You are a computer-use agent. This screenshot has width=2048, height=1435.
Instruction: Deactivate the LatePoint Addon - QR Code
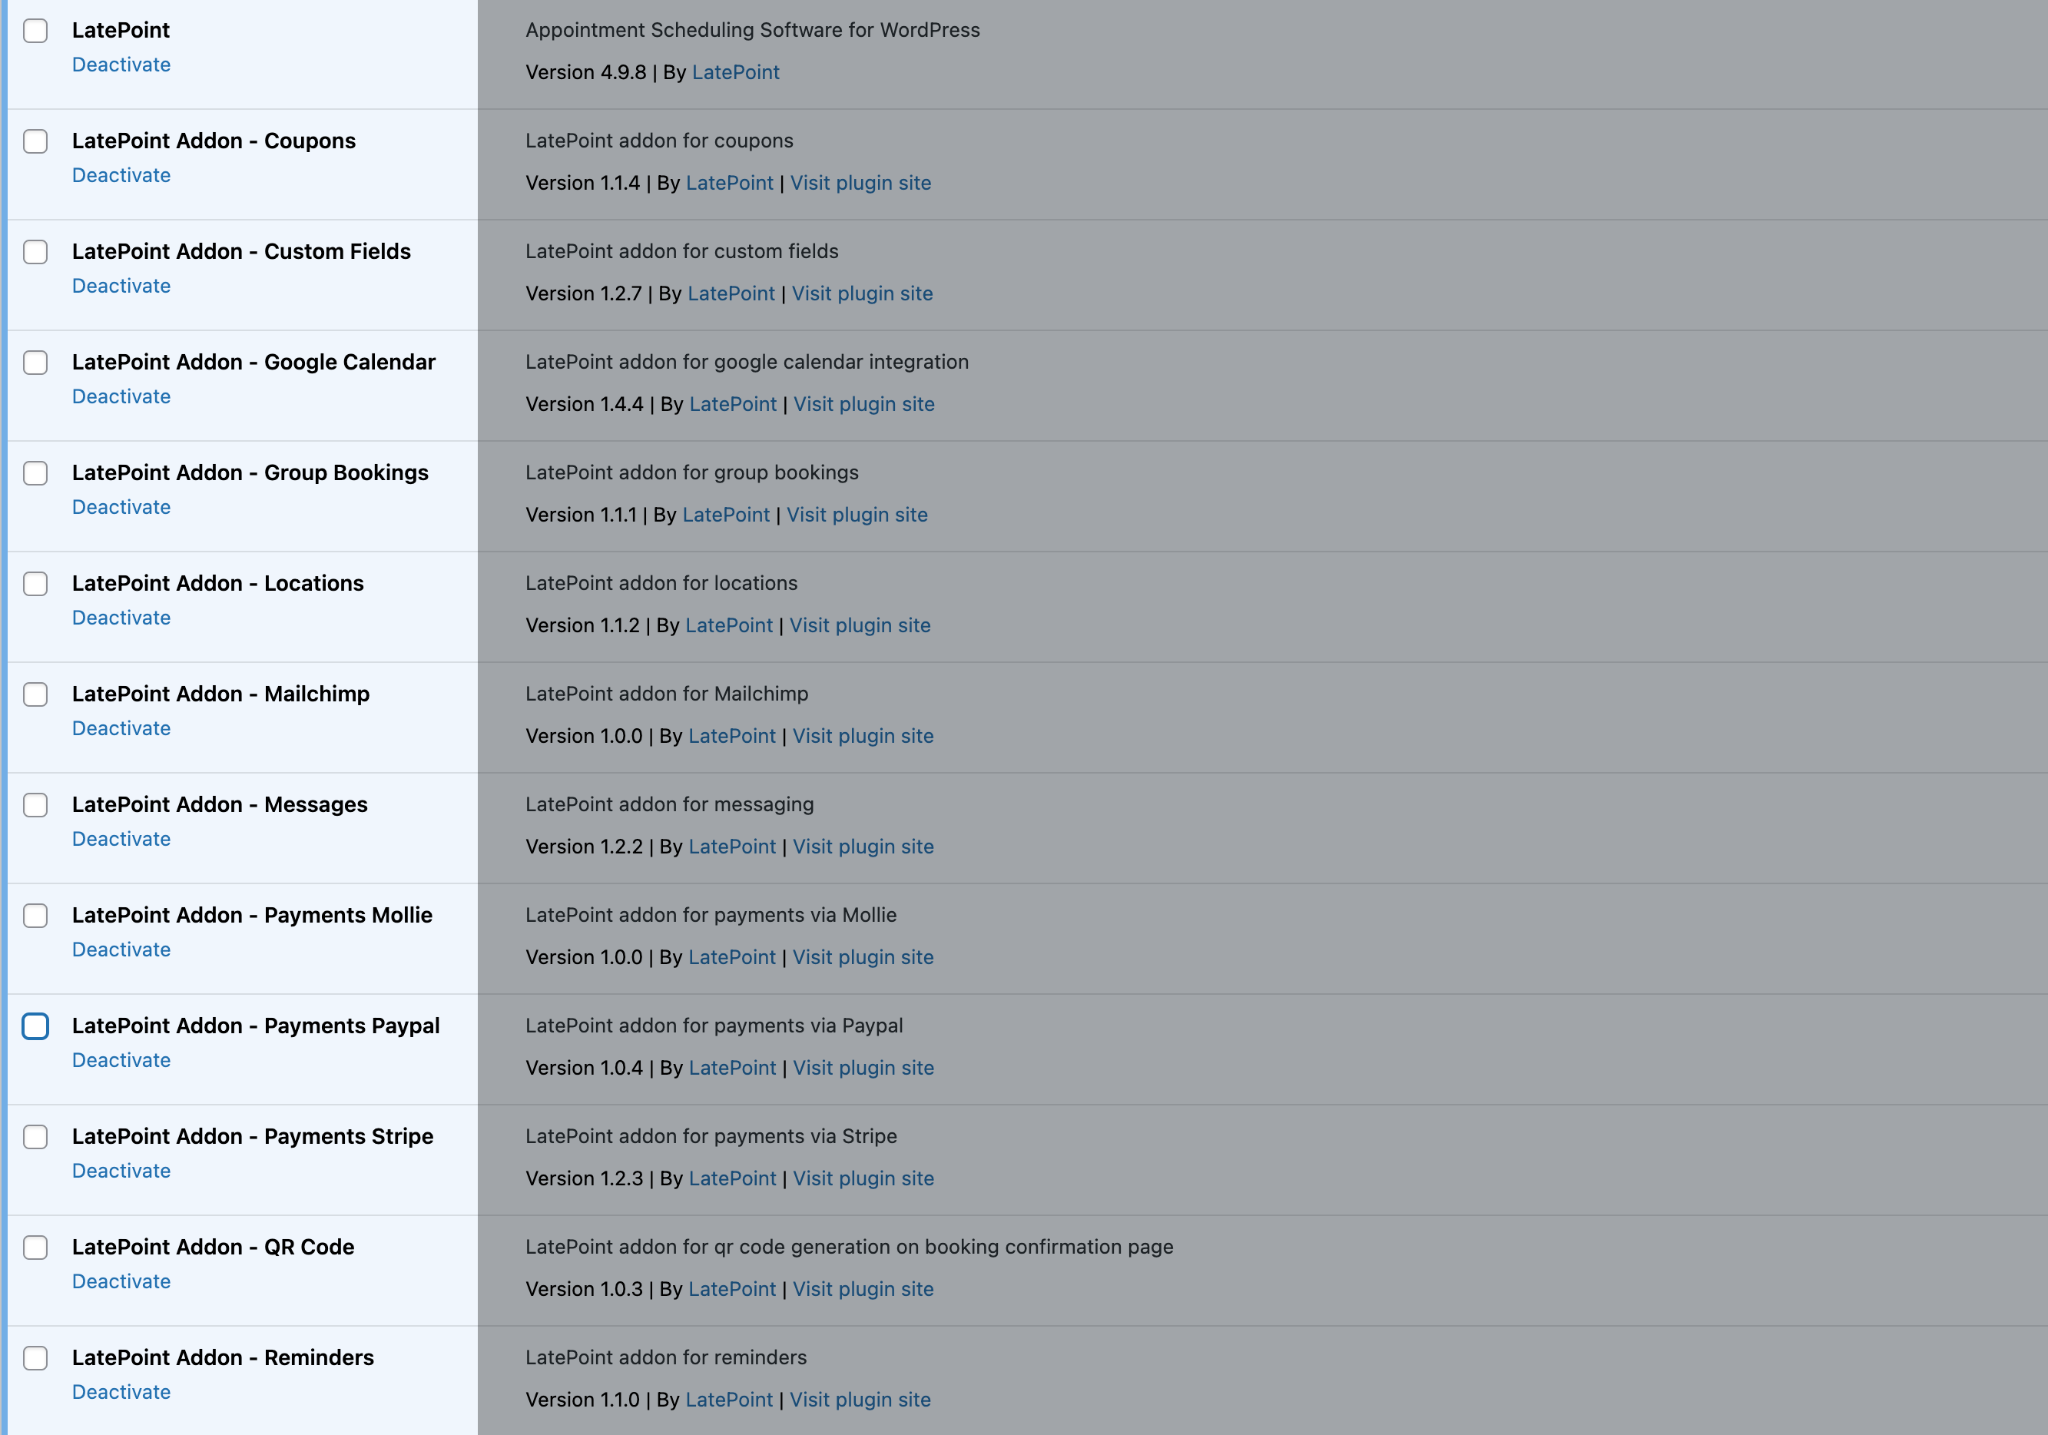click(121, 1281)
